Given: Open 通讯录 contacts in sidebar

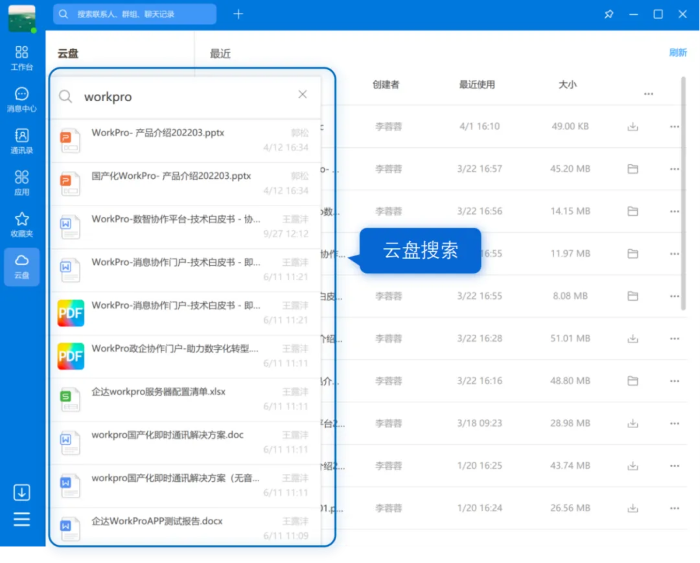Looking at the screenshot, I should (x=22, y=141).
